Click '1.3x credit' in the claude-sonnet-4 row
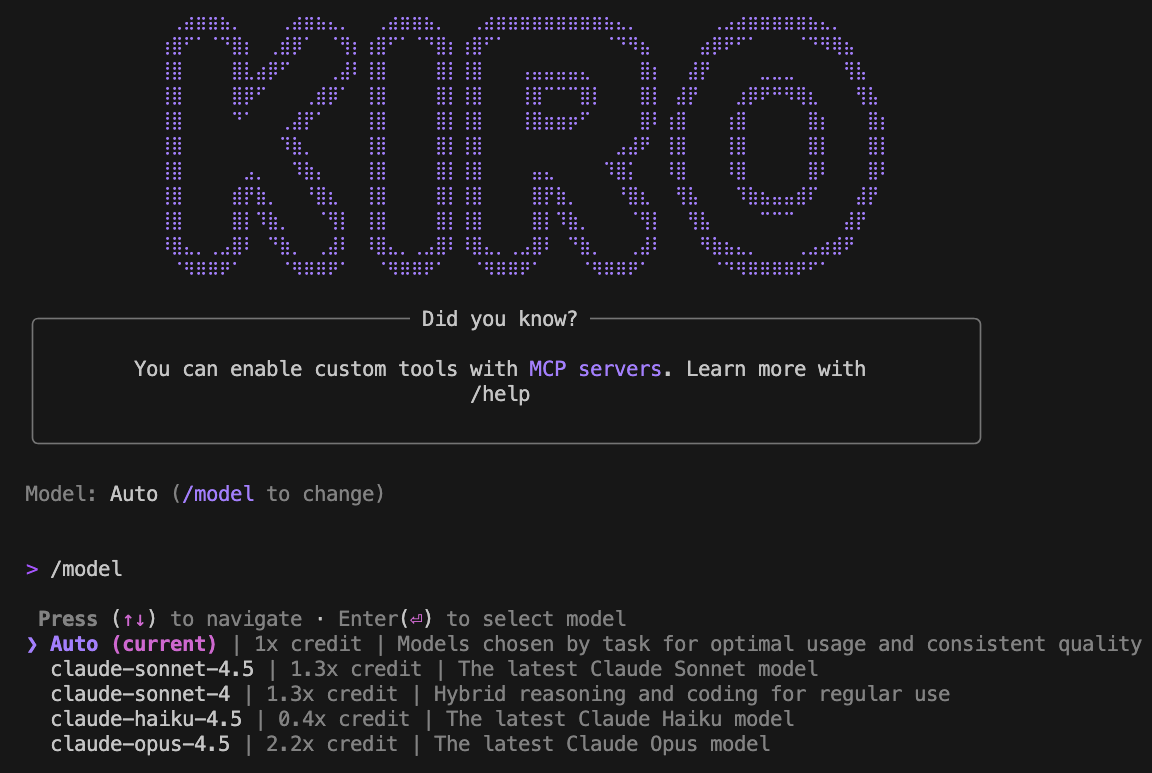 [x=332, y=694]
